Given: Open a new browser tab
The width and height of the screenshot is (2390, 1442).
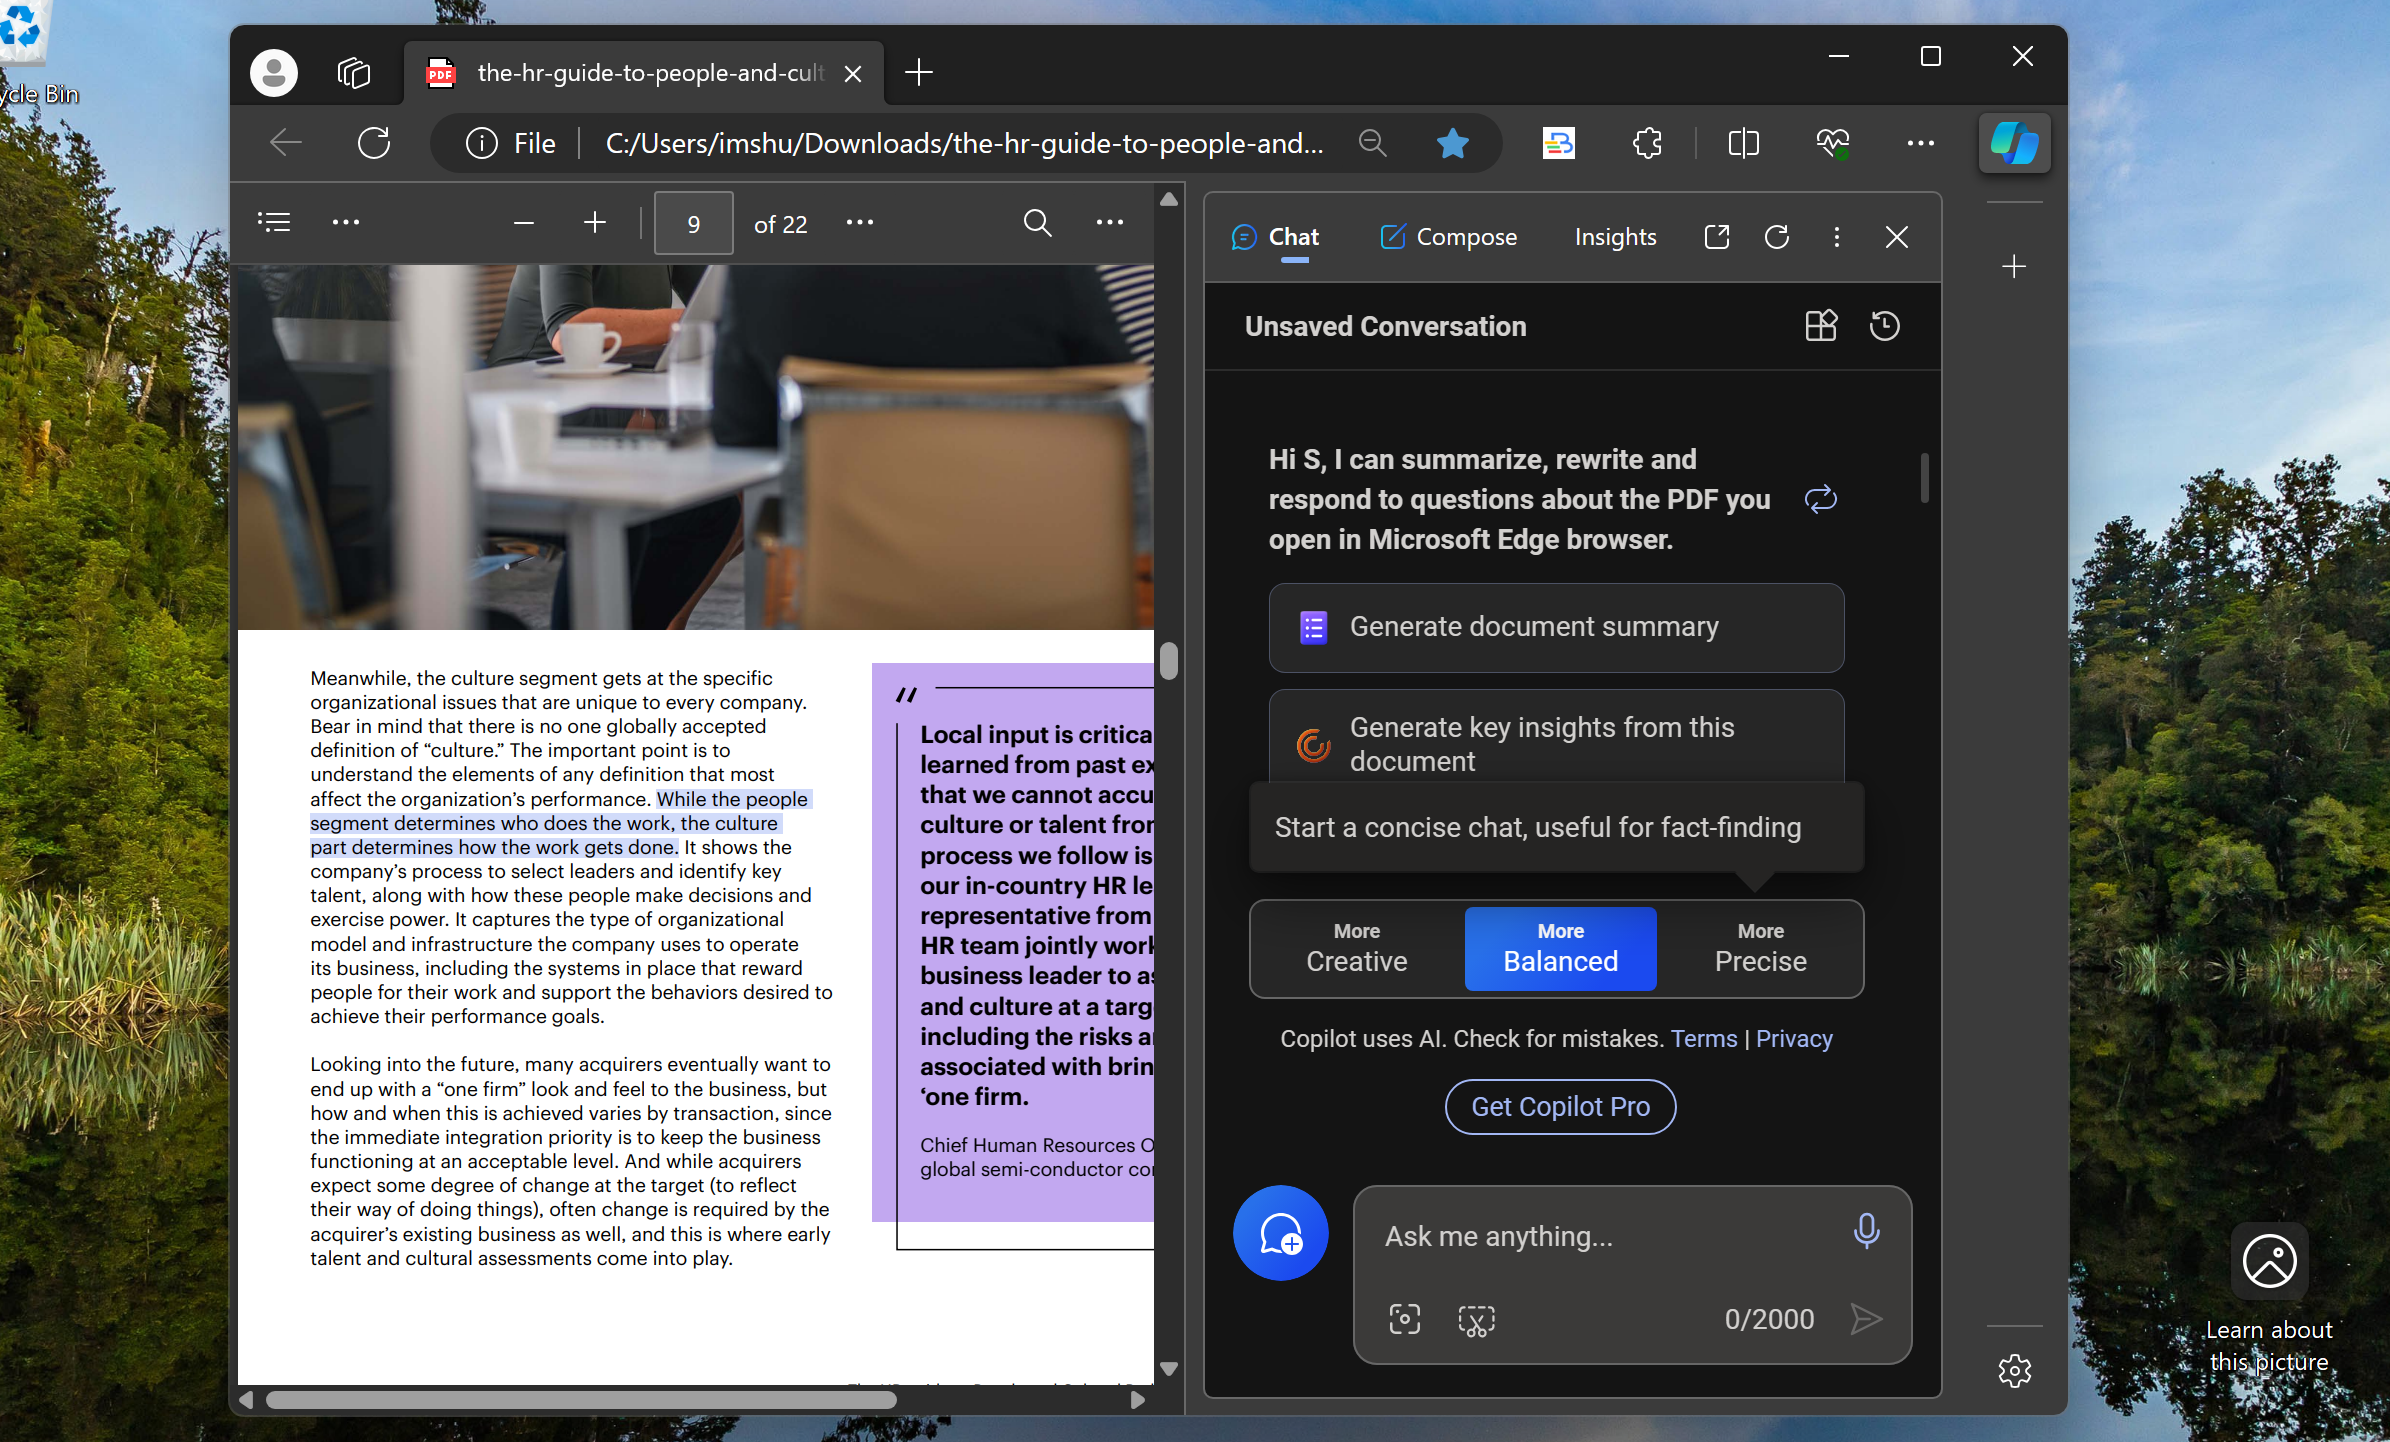Looking at the screenshot, I should 919,72.
